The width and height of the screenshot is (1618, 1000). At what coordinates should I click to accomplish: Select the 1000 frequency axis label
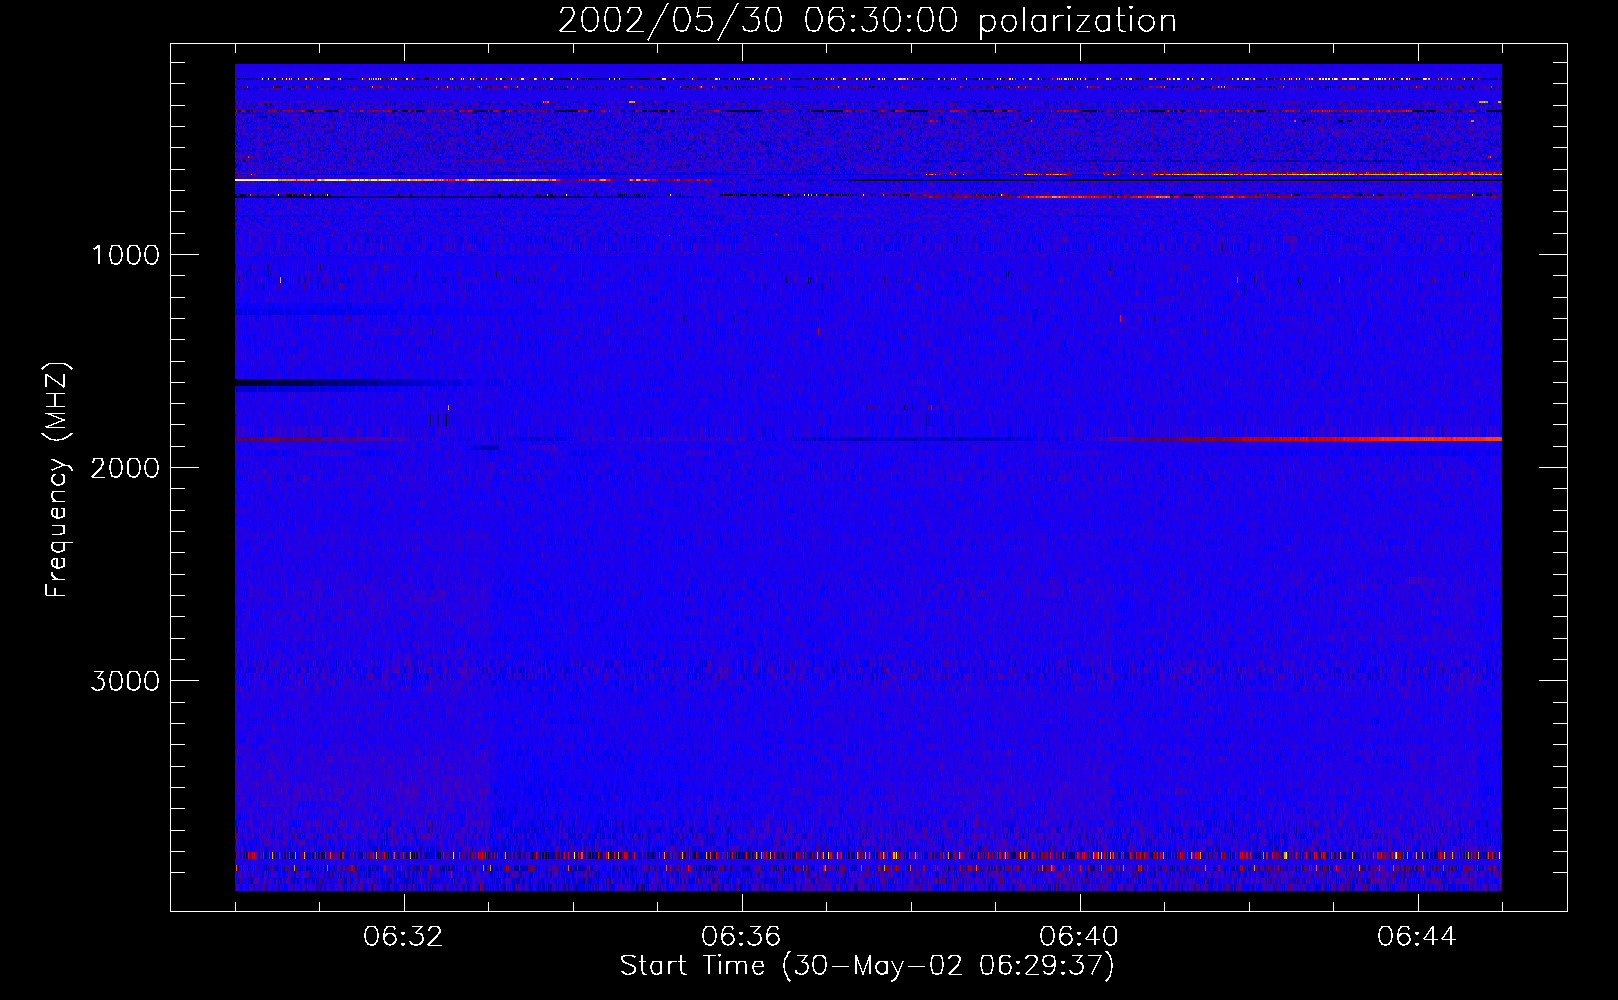click(x=125, y=255)
